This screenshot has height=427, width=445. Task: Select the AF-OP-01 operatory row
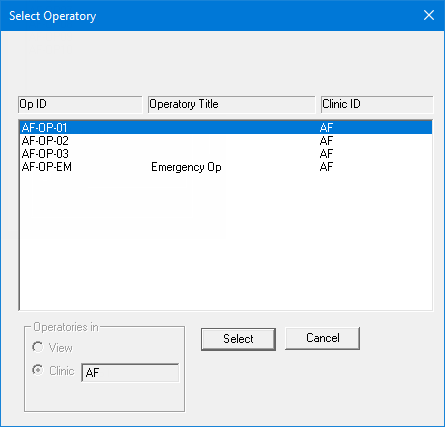coord(226,127)
